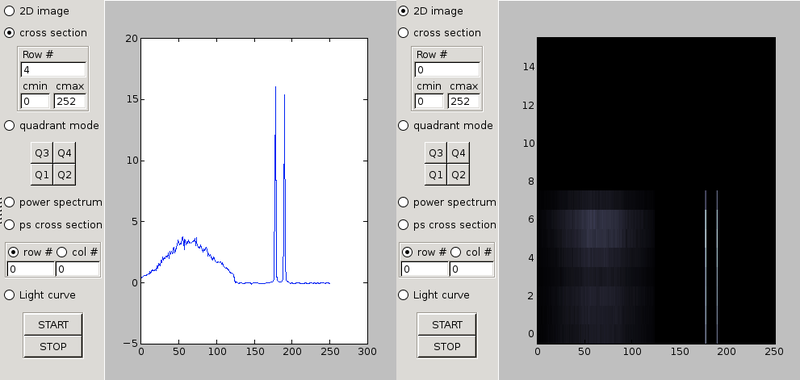
Task: Select power spectrum radio in left panel
Action: [x=10, y=202]
